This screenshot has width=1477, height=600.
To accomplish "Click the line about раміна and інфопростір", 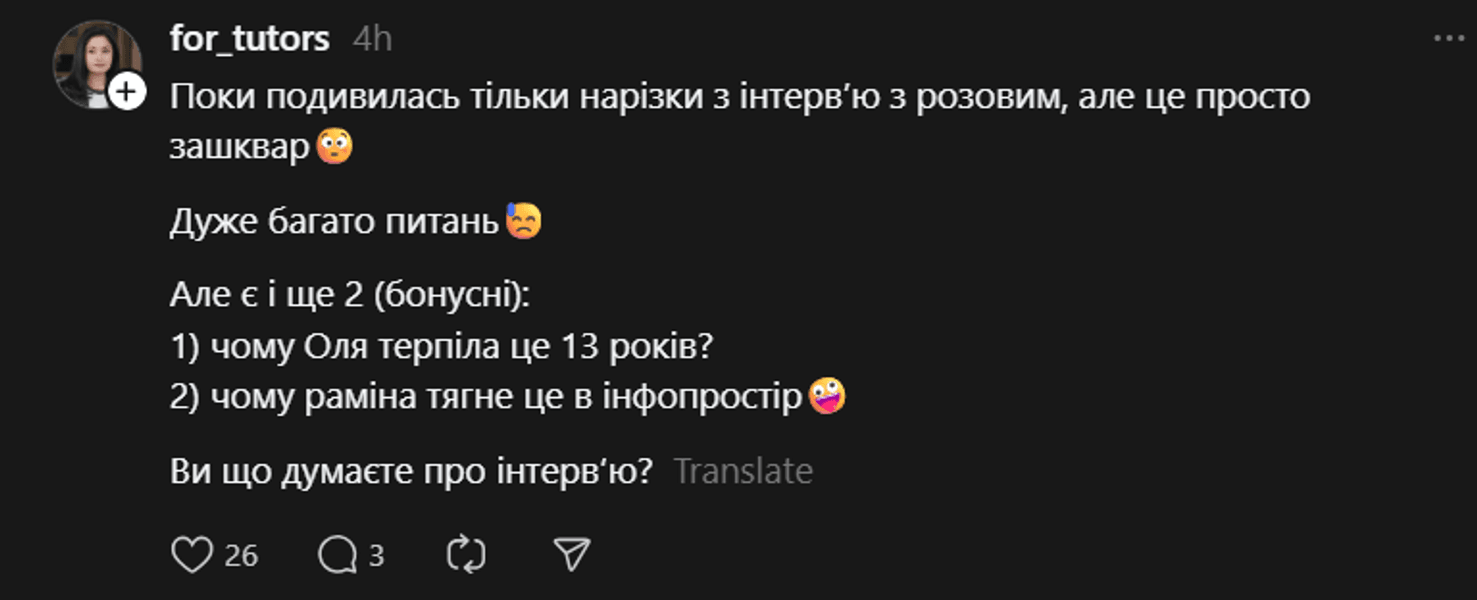I will [x=486, y=397].
